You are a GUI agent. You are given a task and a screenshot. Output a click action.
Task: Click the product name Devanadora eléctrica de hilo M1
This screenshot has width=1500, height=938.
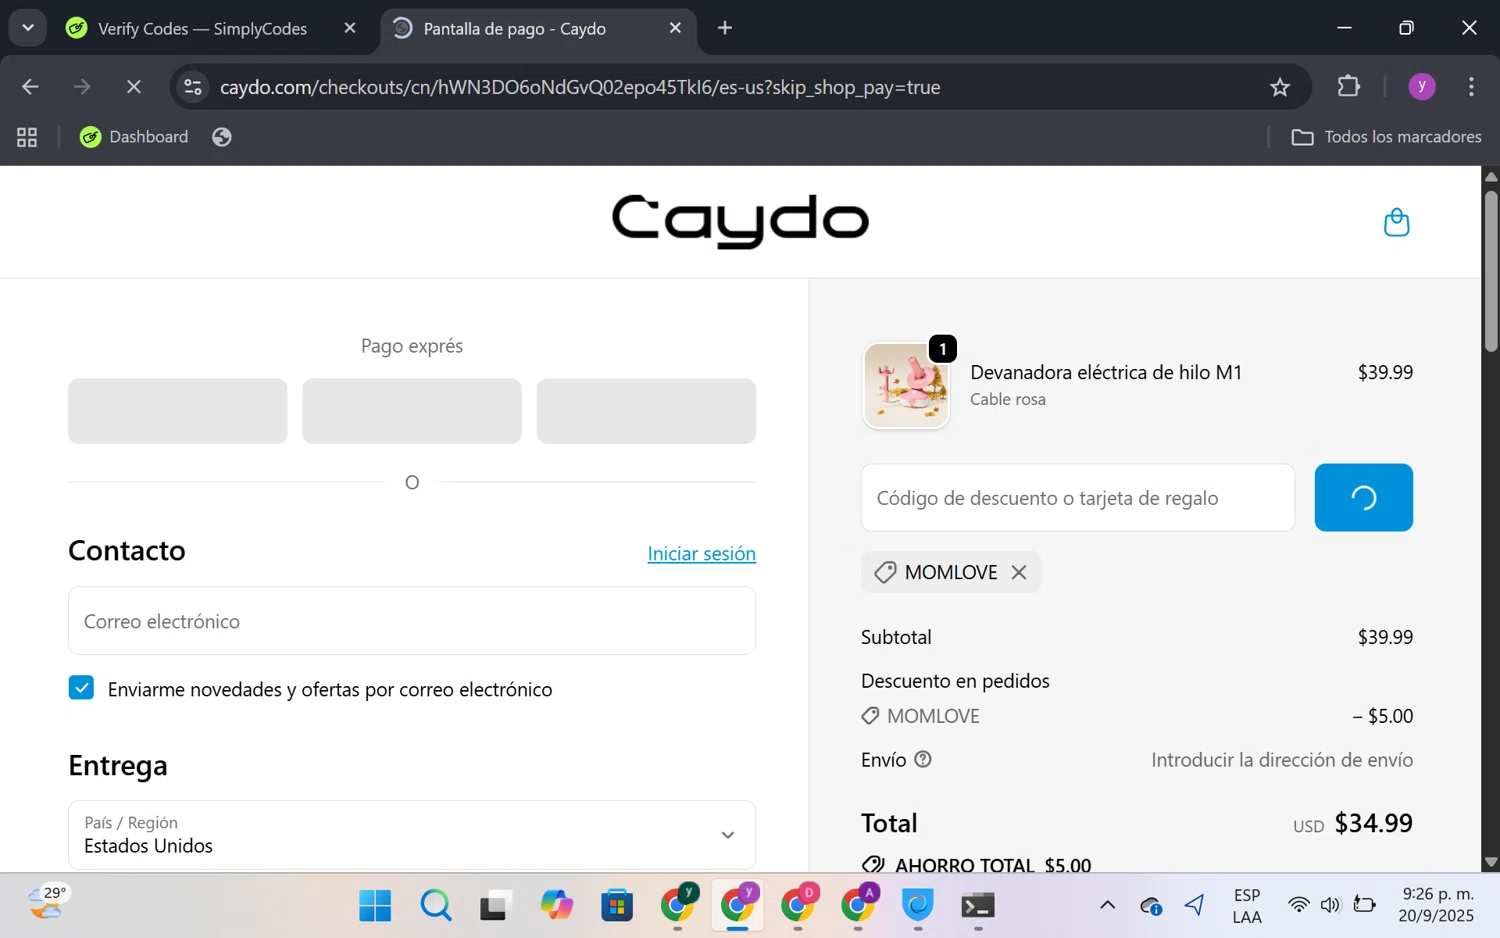pos(1106,372)
